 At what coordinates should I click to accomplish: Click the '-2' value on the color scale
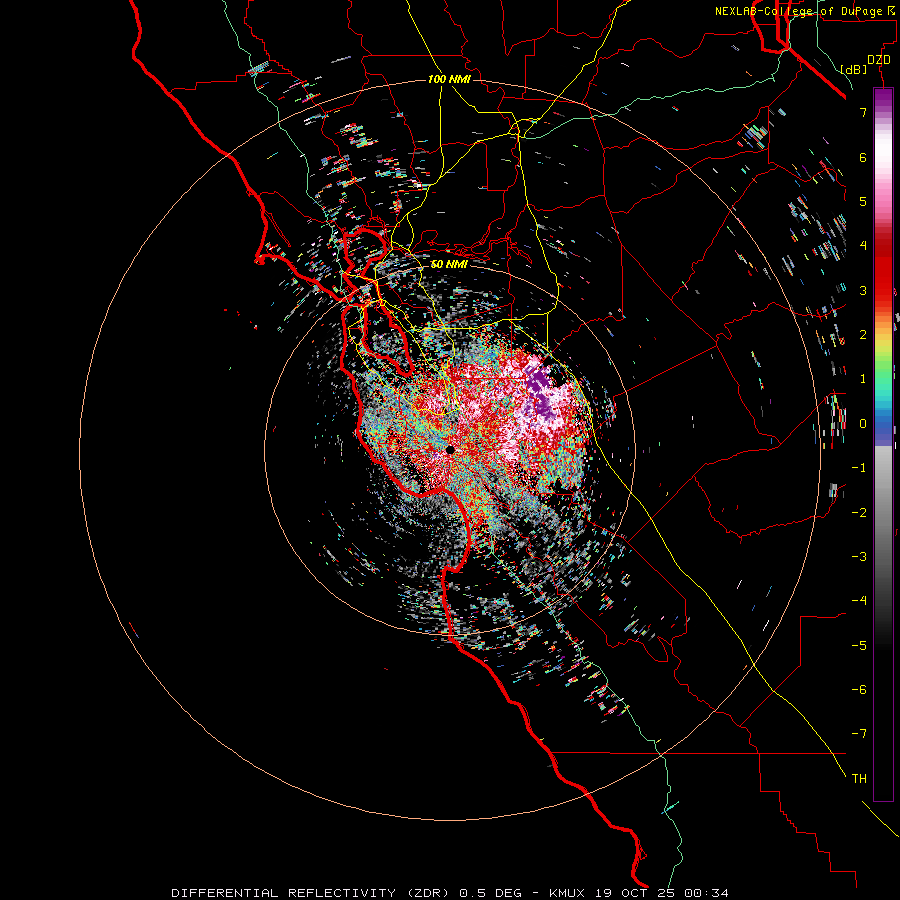(859, 513)
